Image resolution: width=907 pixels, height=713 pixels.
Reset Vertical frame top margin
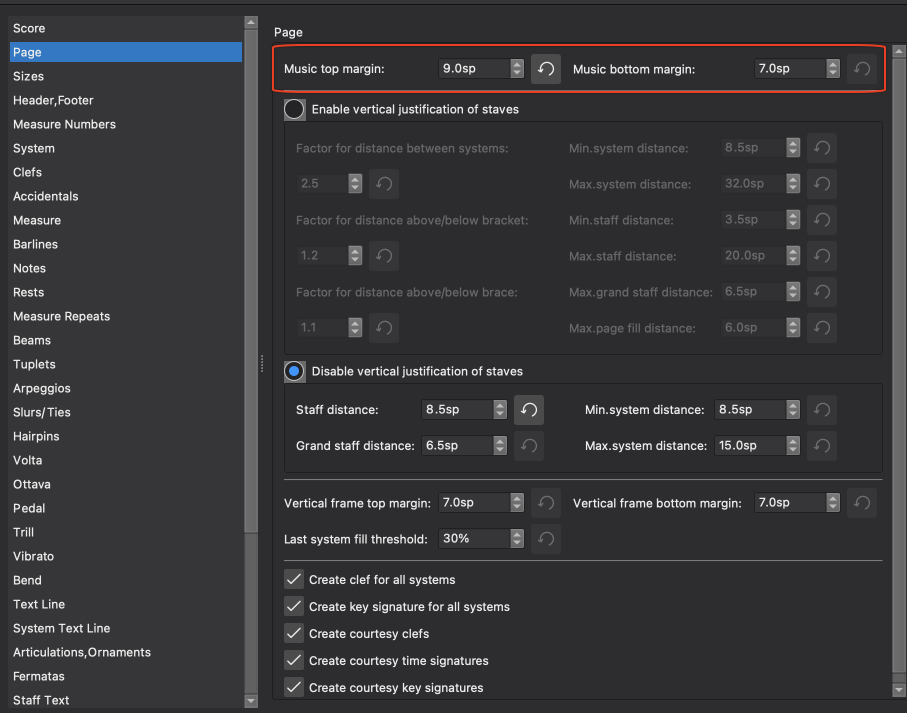click(545, 503)
